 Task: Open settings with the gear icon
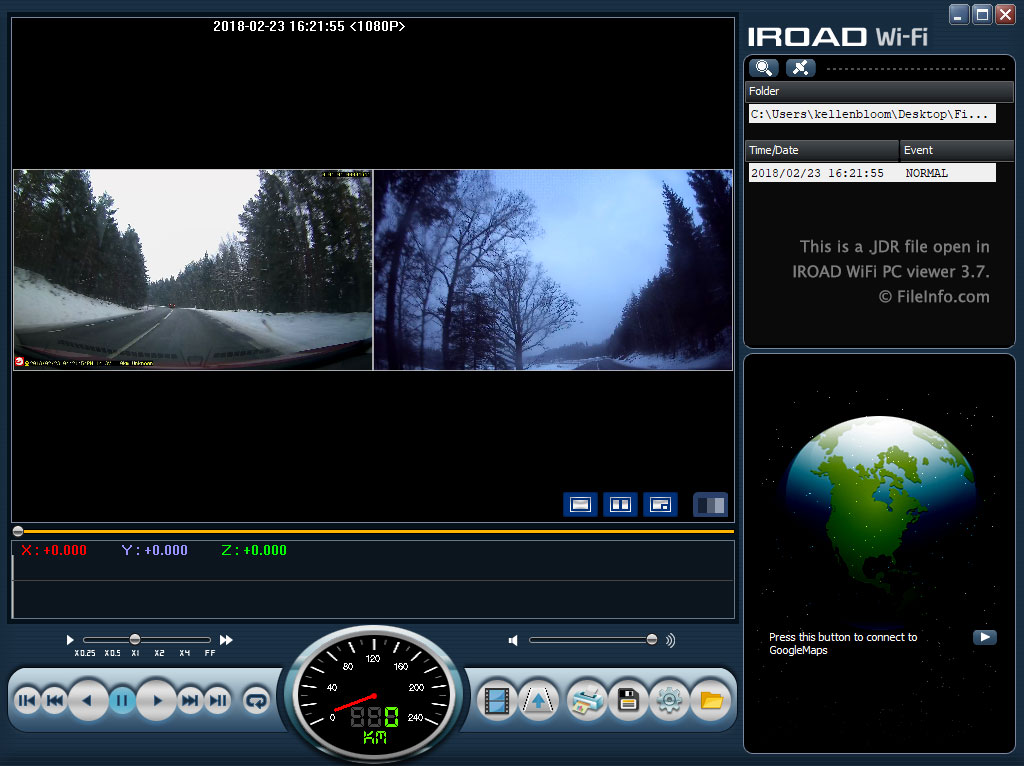point(669,701)
